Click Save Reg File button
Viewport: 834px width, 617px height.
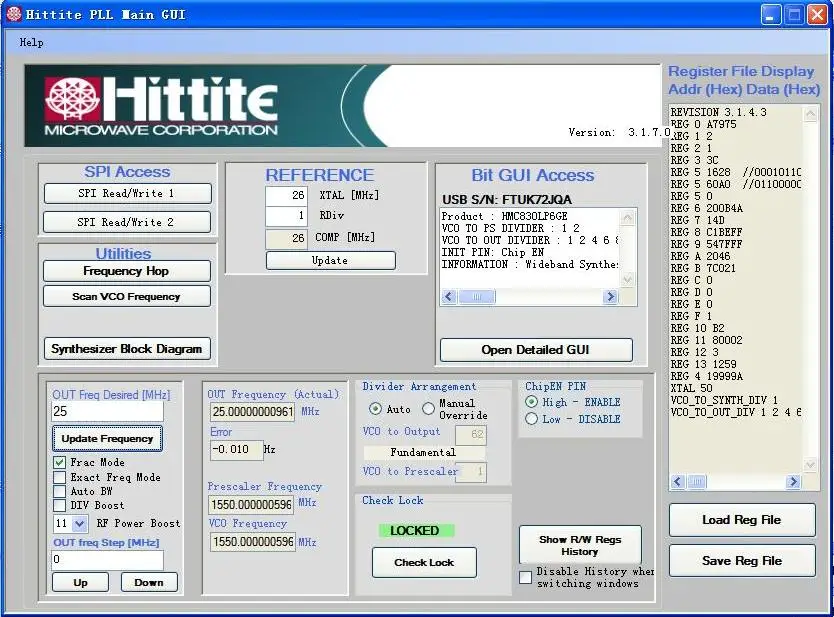point(742,561)
